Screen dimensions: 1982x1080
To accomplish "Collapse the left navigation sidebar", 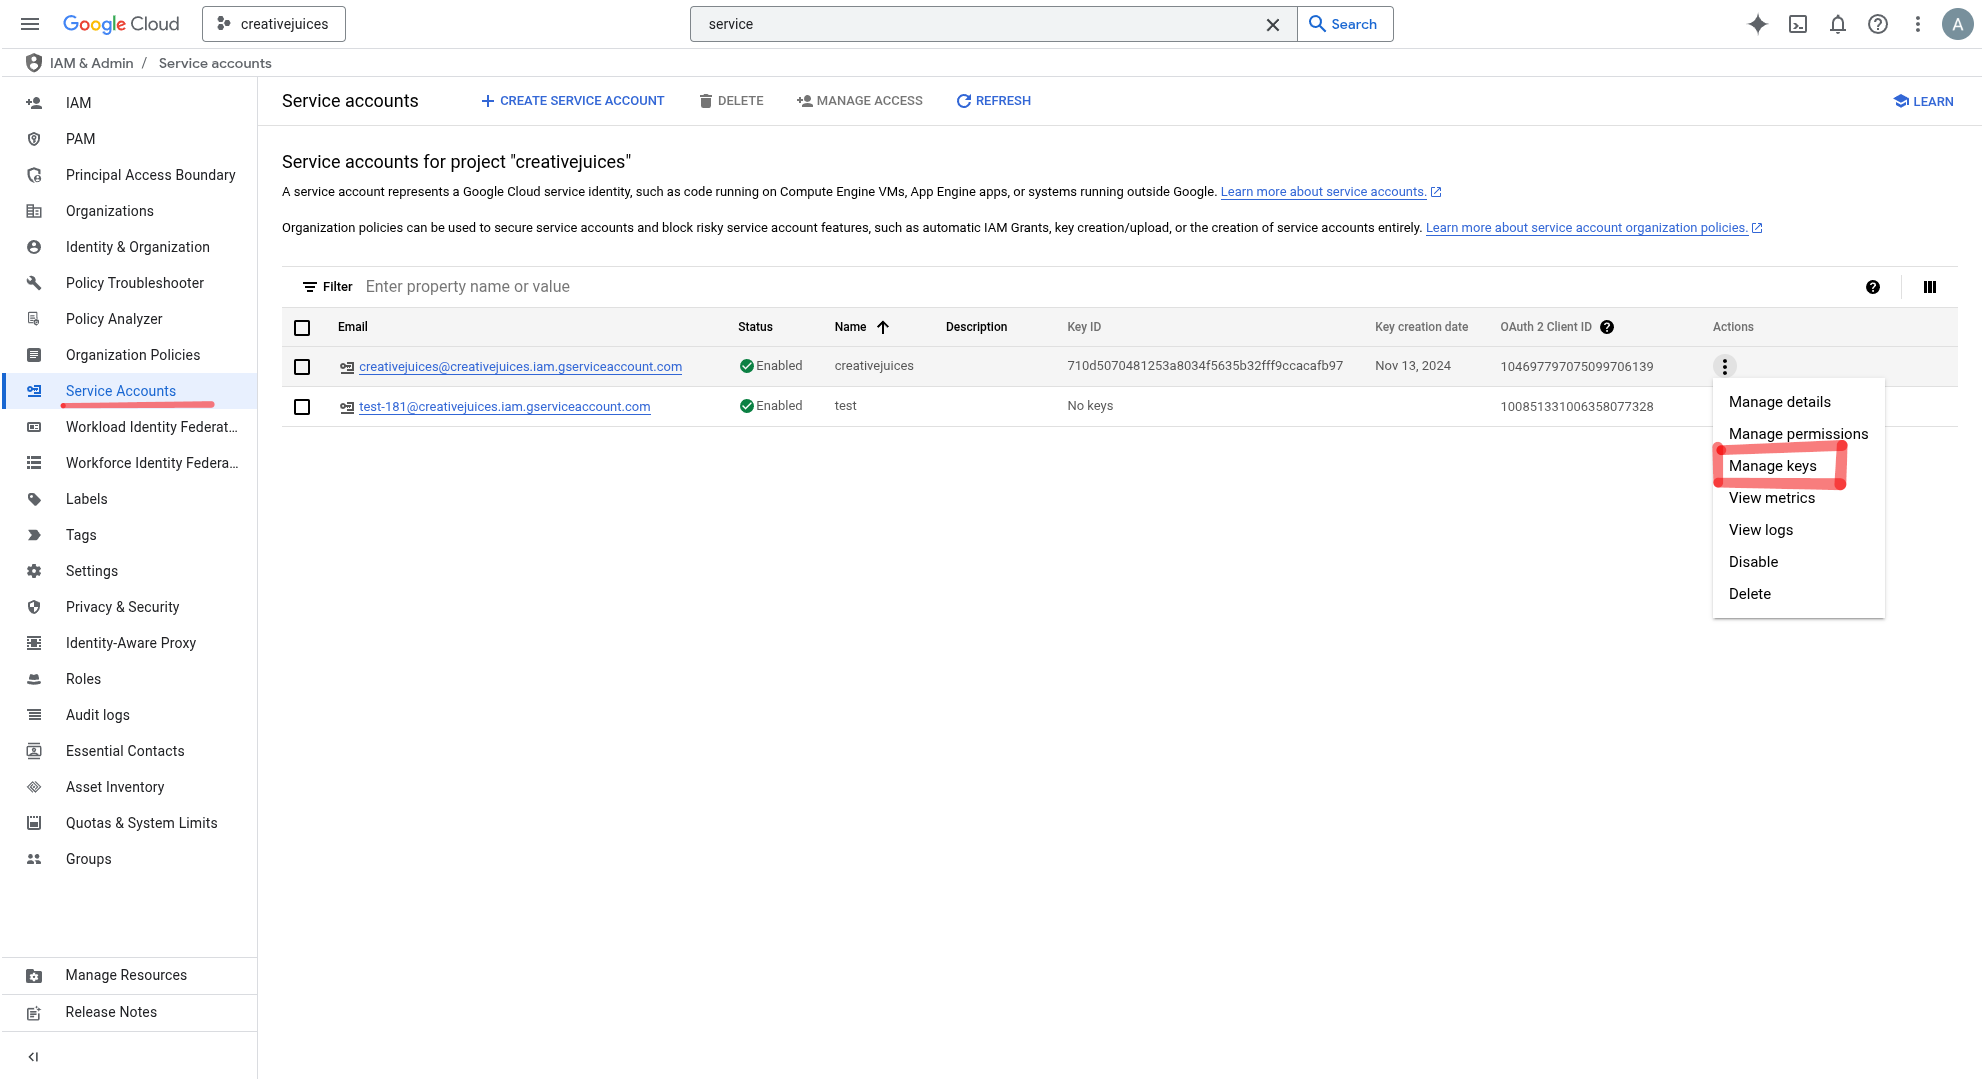I will [33, 1057].
